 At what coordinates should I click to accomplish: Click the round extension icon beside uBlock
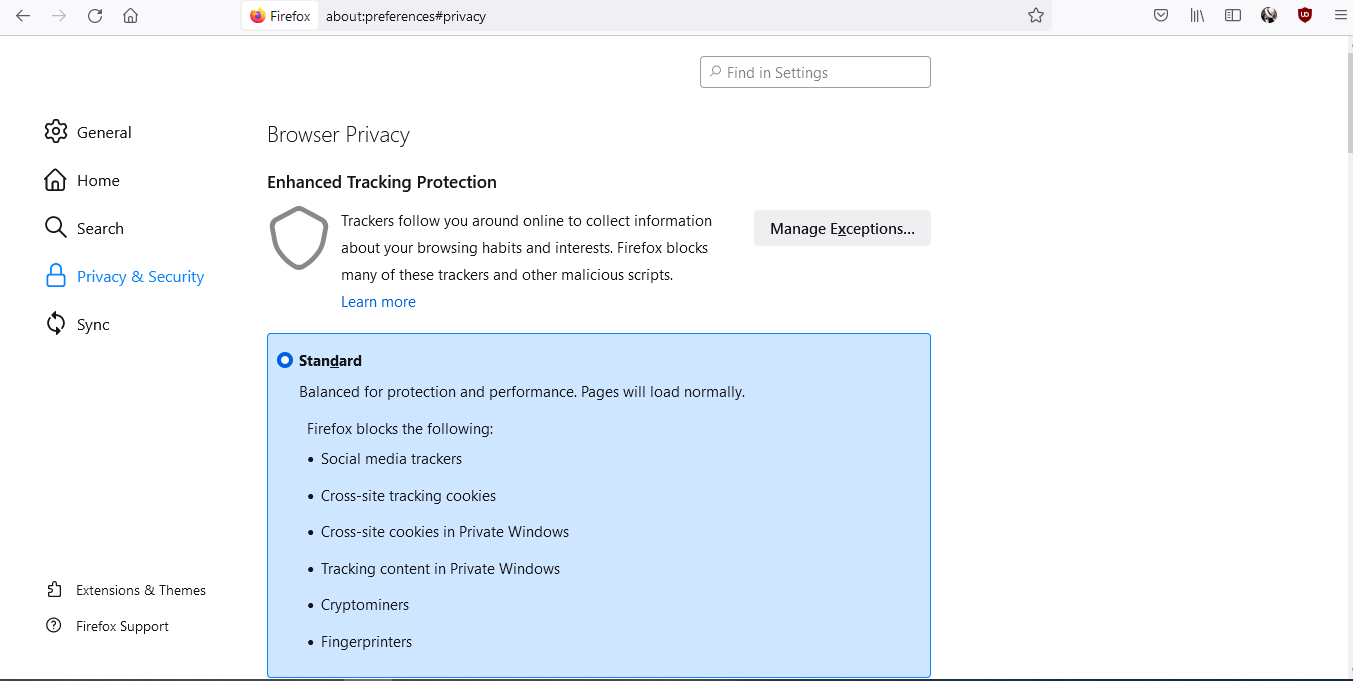pyautogui.click(x=1269, y=16)
